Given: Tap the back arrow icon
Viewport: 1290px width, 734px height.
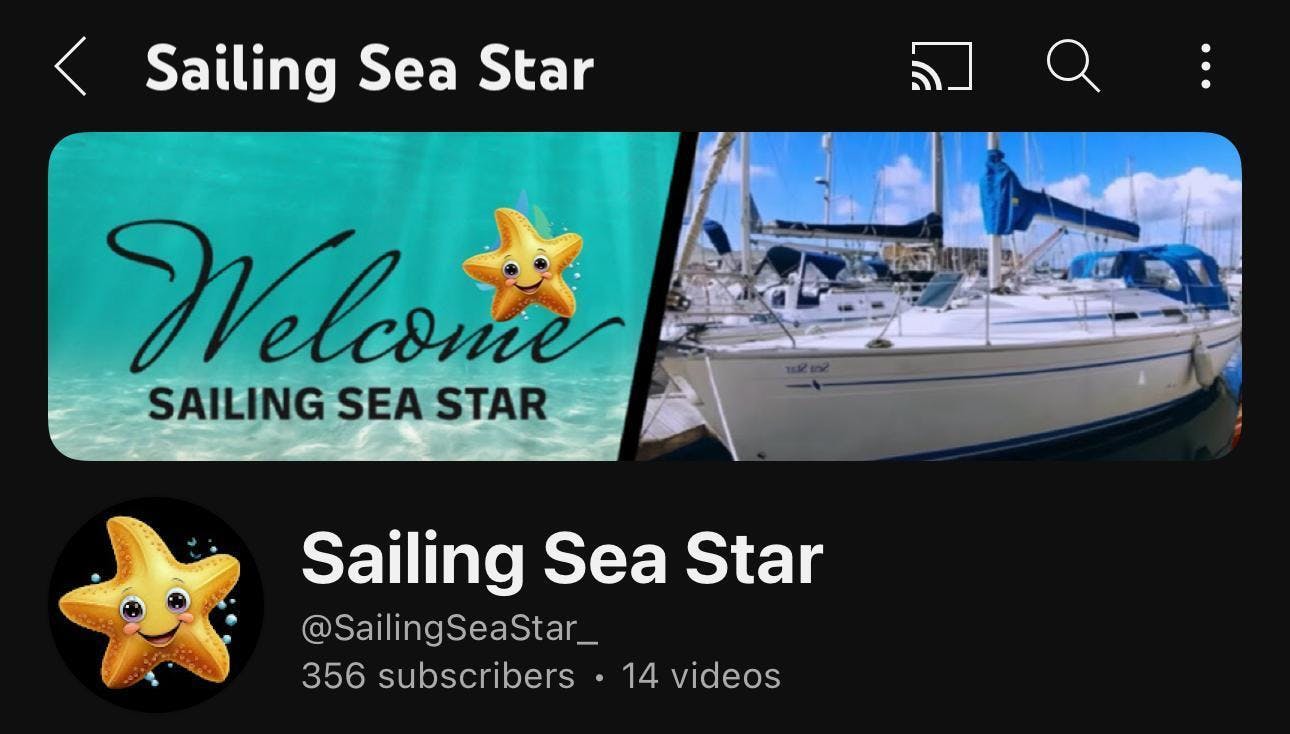Looking at the screenshot, I should pos(70,67).
